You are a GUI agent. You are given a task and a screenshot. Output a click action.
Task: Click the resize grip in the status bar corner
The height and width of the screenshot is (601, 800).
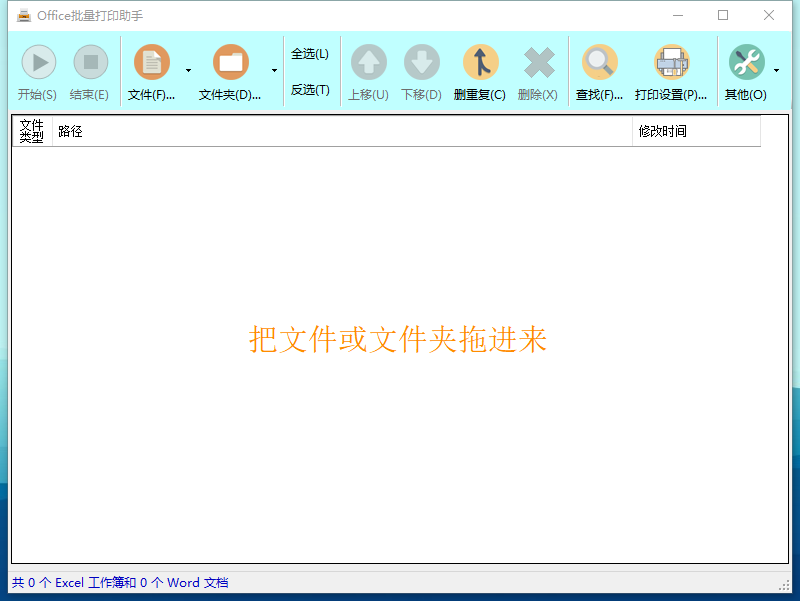coord(784,586)
